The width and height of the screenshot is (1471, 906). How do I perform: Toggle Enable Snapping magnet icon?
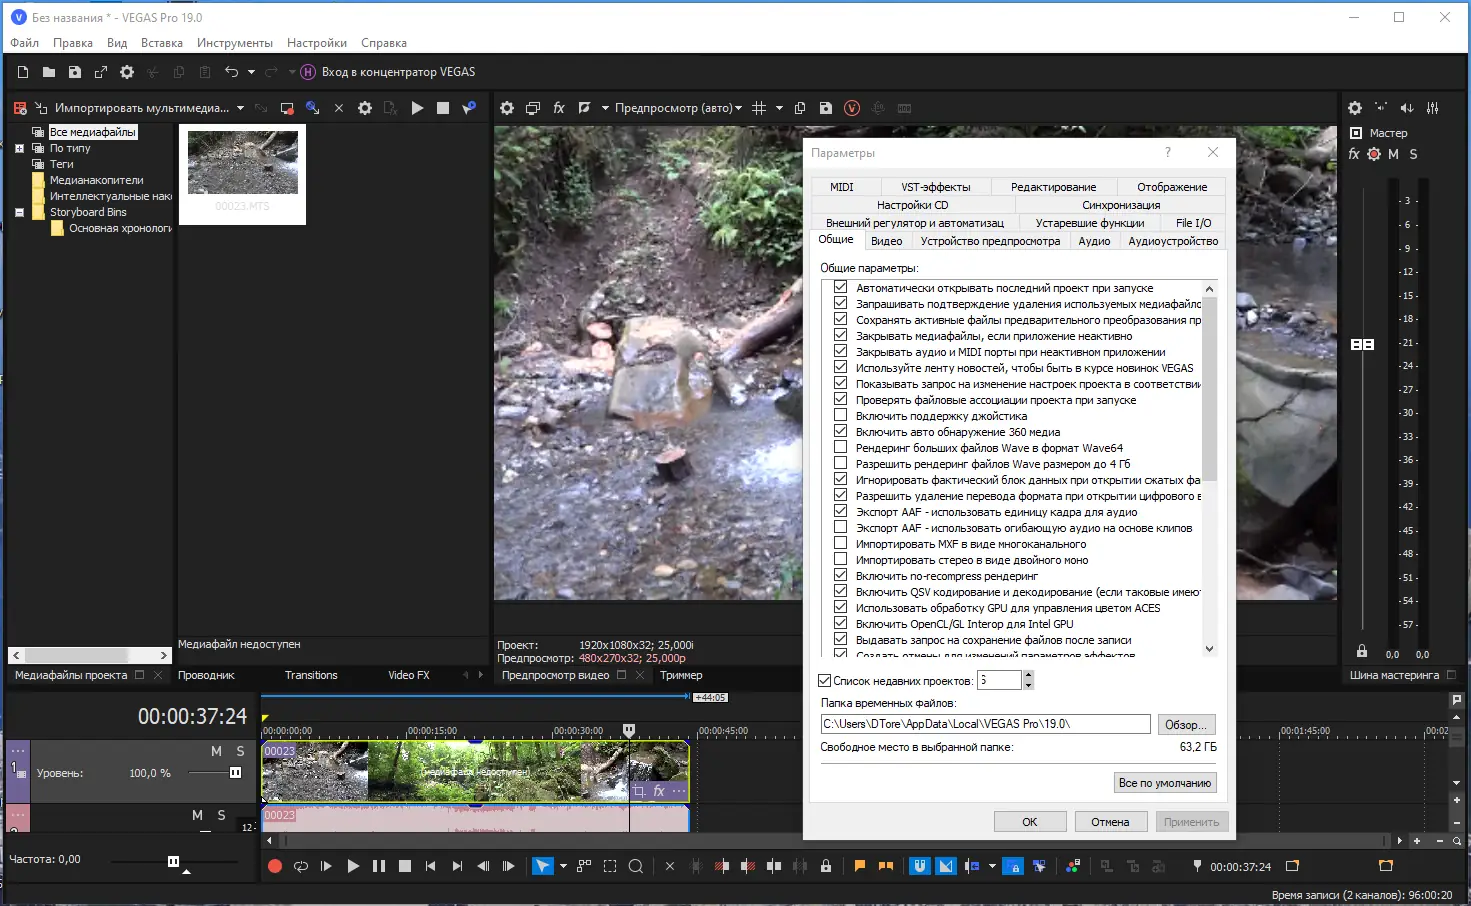coord(919,866)
